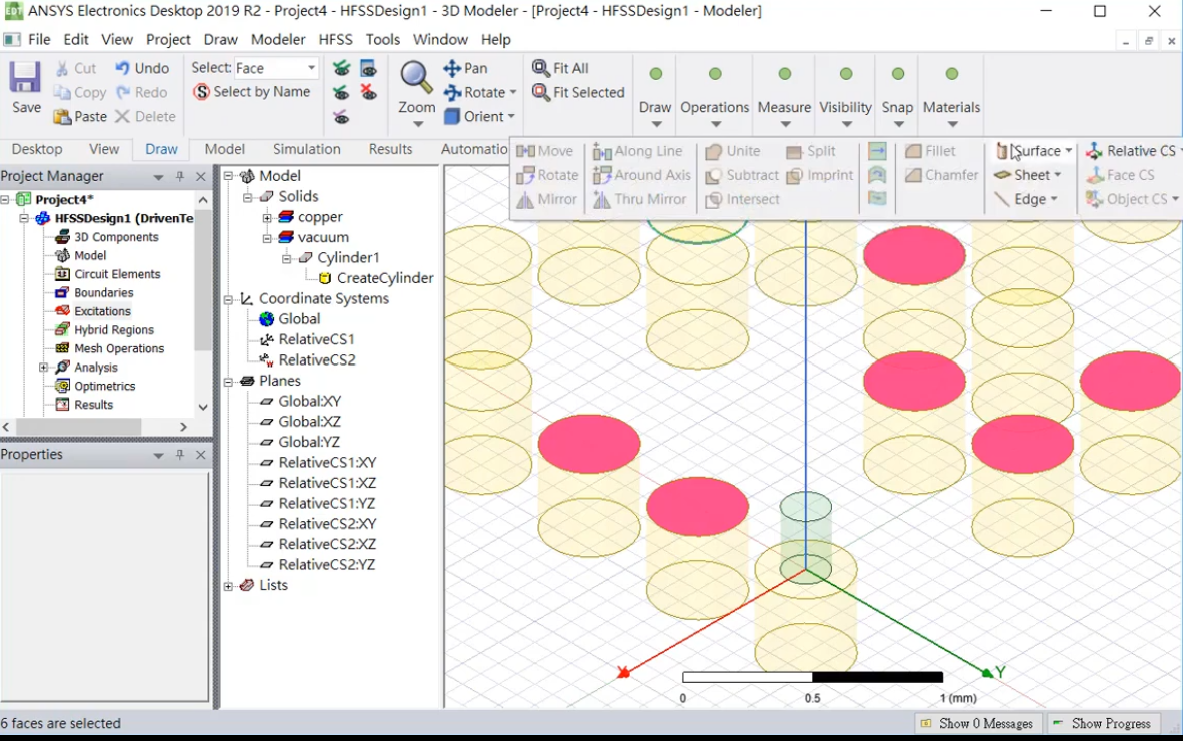
Task: Toggle visibility icon with red X eye
Action: click(x=368, y=93)
